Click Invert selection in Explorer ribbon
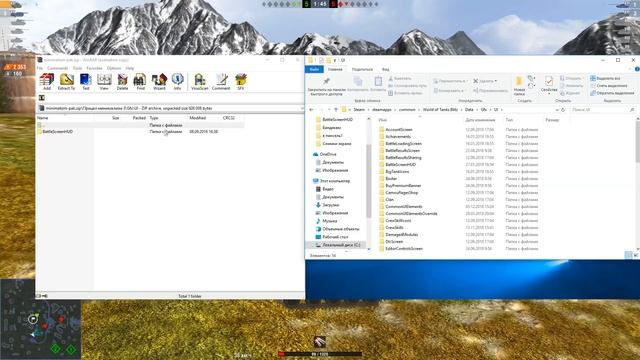The height and width of the screenshot is (360, 640). pyautogui.click(x=612, y=93)
